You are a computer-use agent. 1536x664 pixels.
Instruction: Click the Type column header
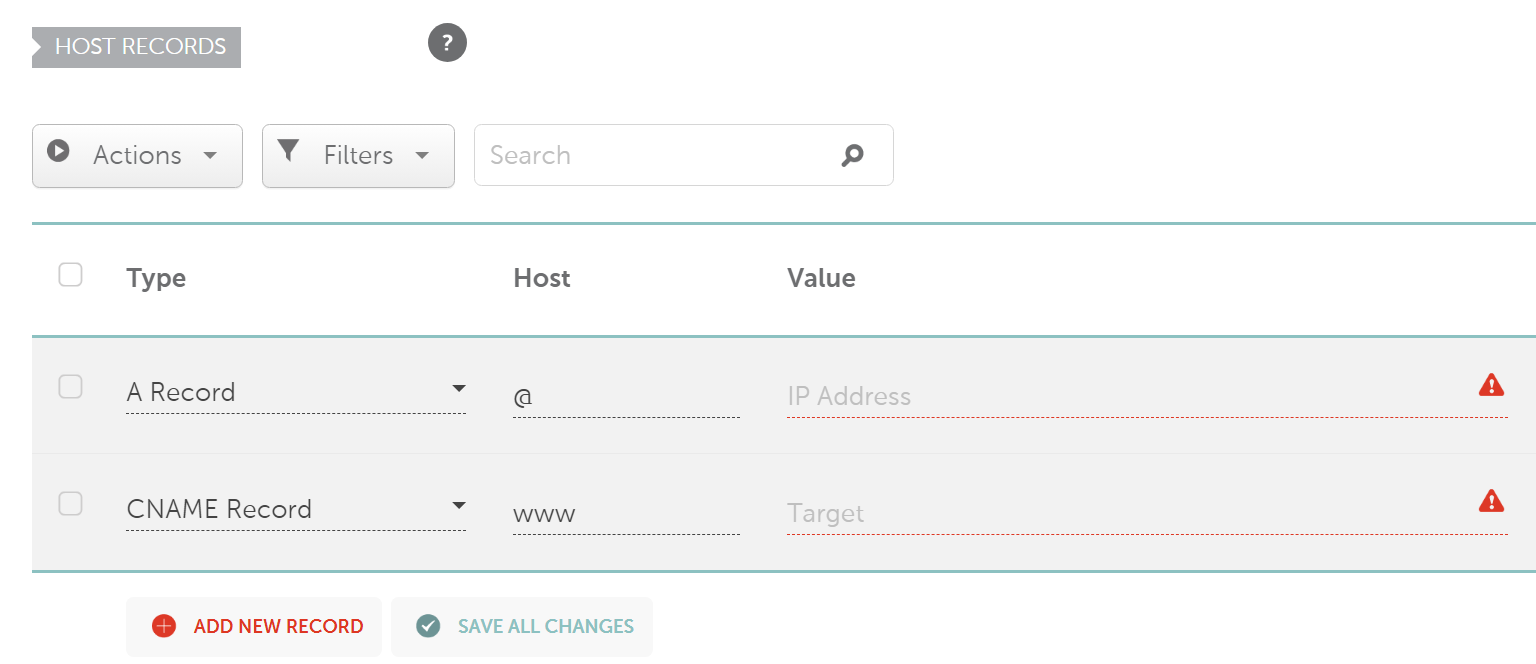156,278
